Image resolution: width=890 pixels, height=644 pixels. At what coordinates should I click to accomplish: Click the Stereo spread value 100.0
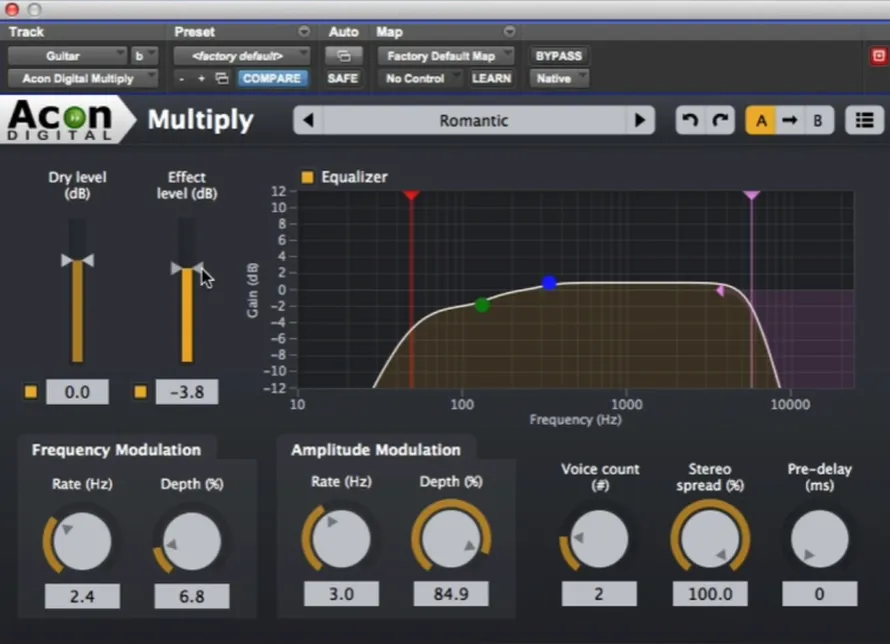[x=710, y=594]
